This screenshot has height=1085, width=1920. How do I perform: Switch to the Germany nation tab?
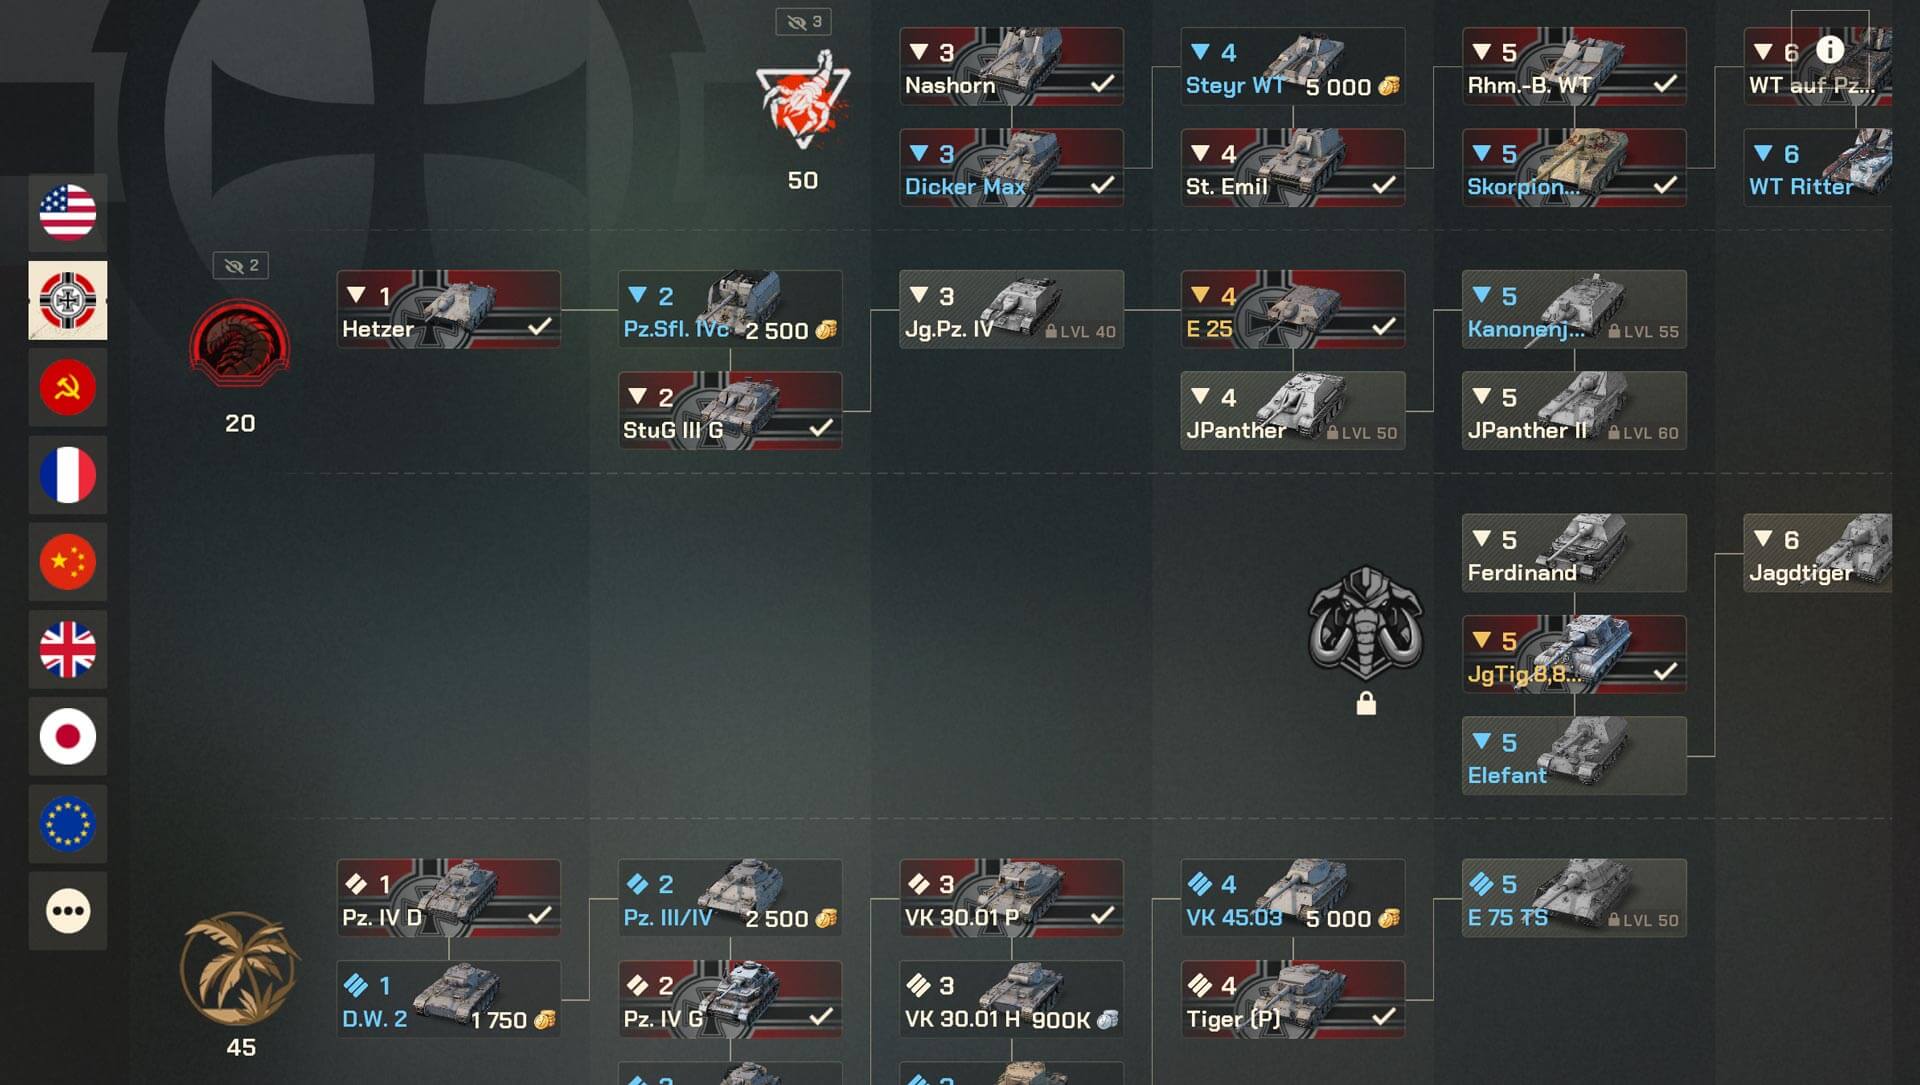click(68, 300)
